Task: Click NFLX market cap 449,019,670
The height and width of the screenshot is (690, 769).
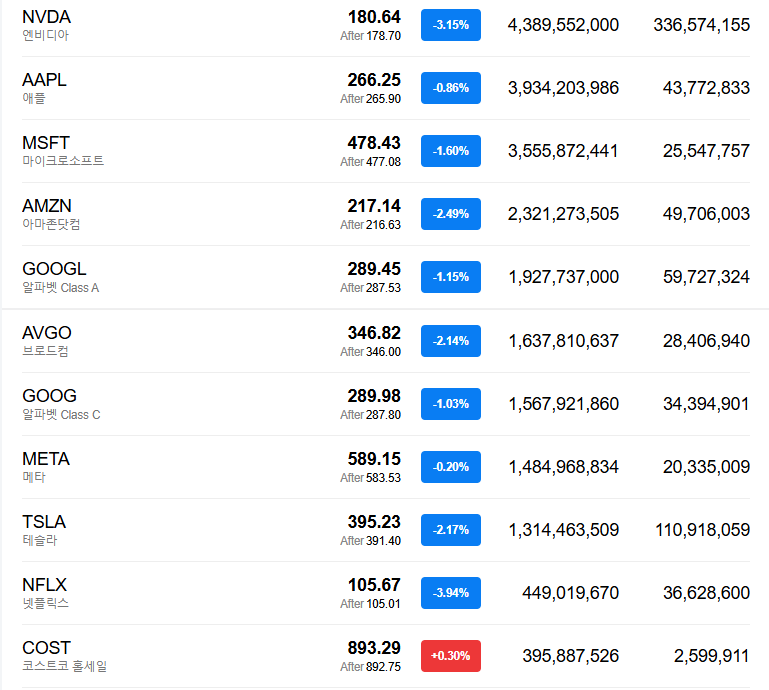Action: coord(570,593)
